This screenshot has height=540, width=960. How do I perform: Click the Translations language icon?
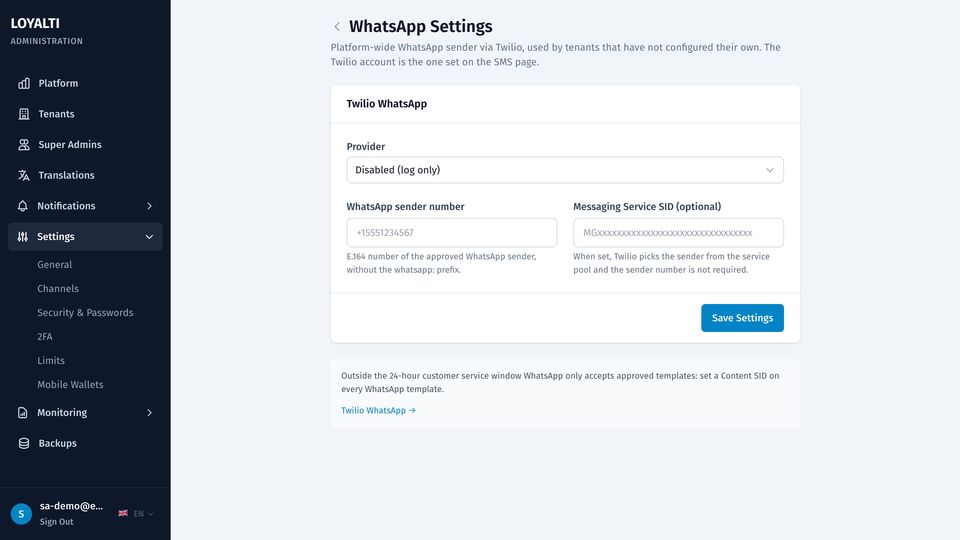point(24,175)
